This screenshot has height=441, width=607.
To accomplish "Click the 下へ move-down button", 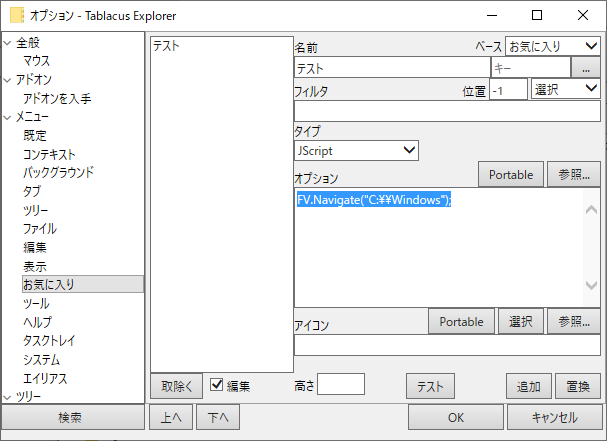I will tap(218, 417).
